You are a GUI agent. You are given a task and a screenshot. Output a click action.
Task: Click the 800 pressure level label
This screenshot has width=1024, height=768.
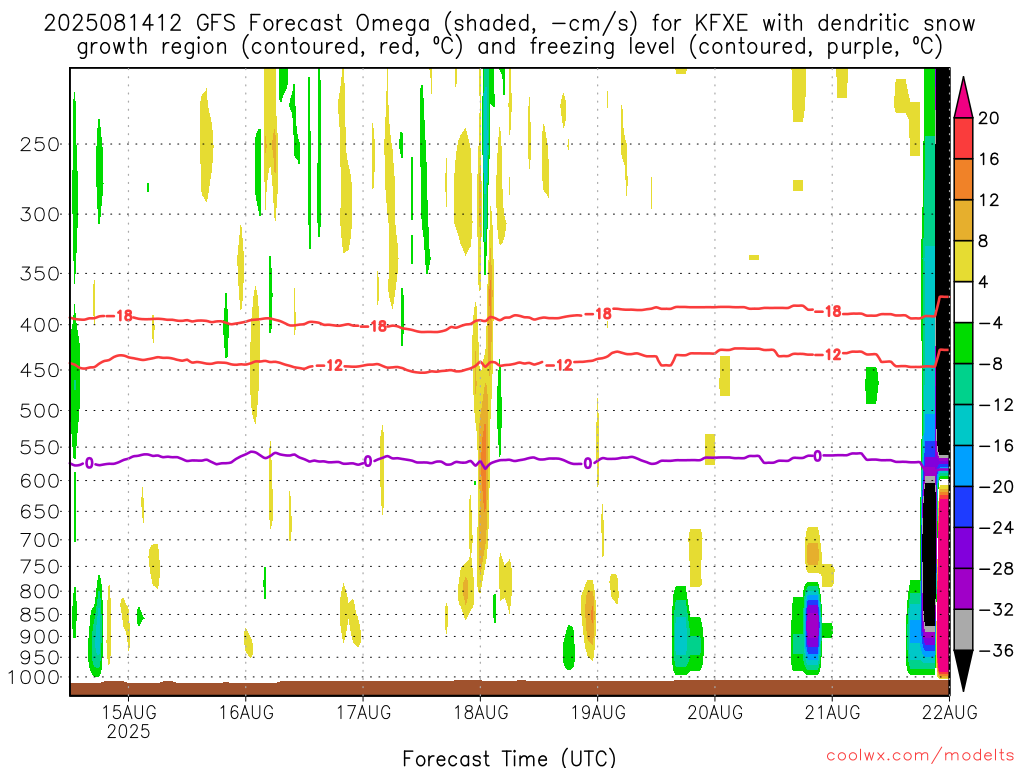click(40, 592)
